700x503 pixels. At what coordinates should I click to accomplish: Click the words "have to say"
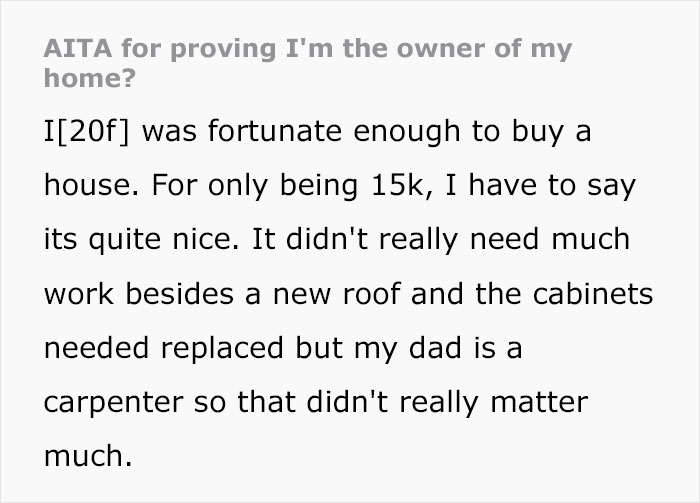[x=552, y=186]
